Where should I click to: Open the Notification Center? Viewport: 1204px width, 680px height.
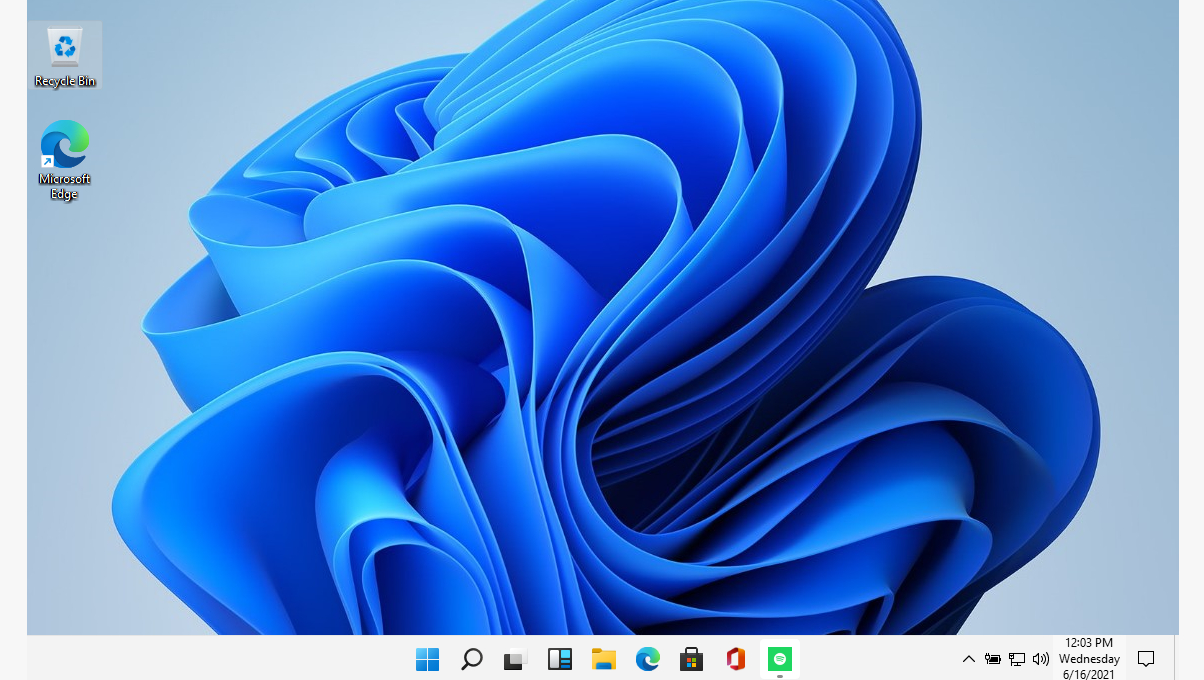click(x=1146, y=659)
